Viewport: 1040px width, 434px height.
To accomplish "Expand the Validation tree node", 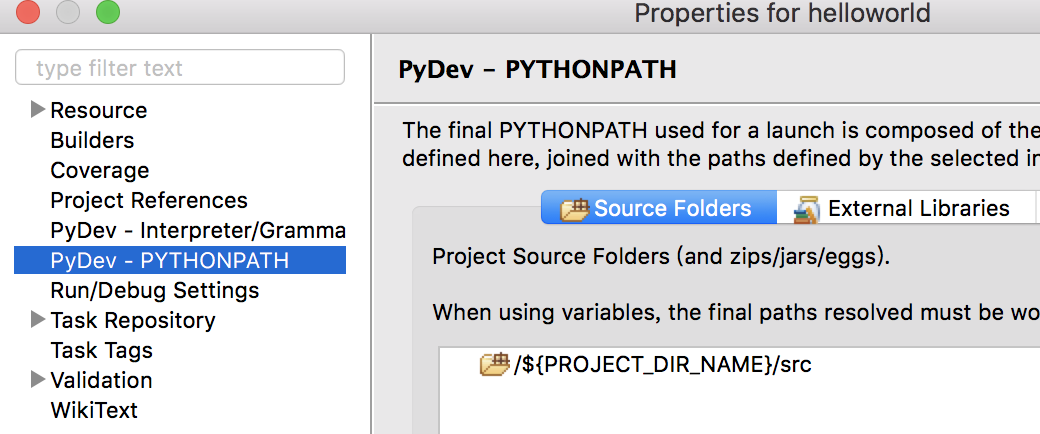I will tap(38, 380).
